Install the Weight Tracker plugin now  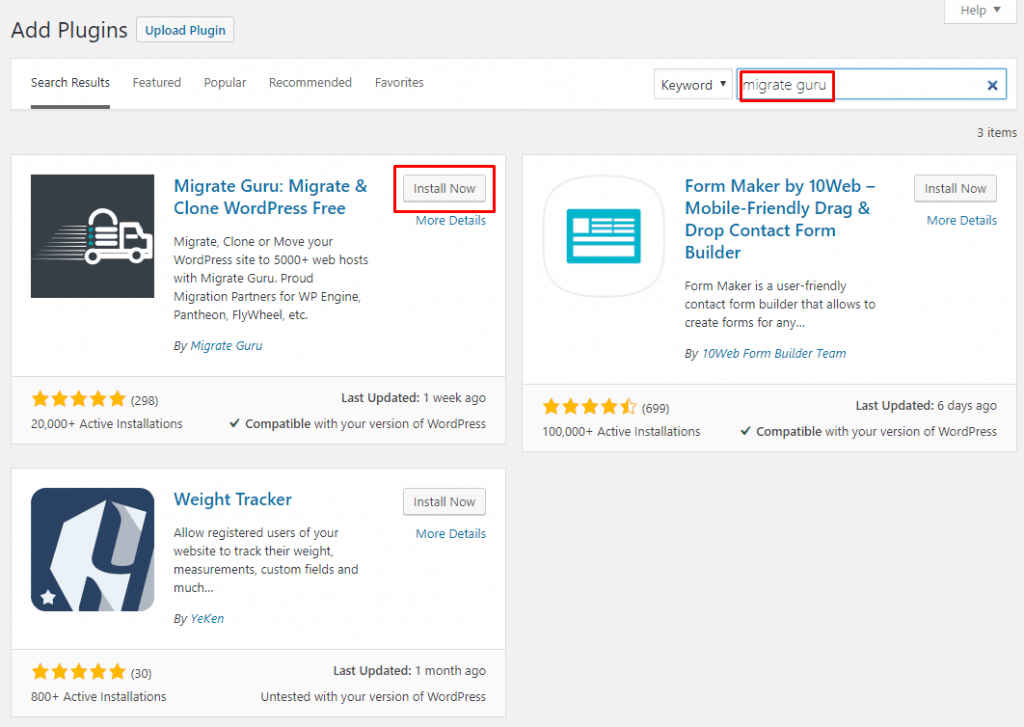pos(444,502)
